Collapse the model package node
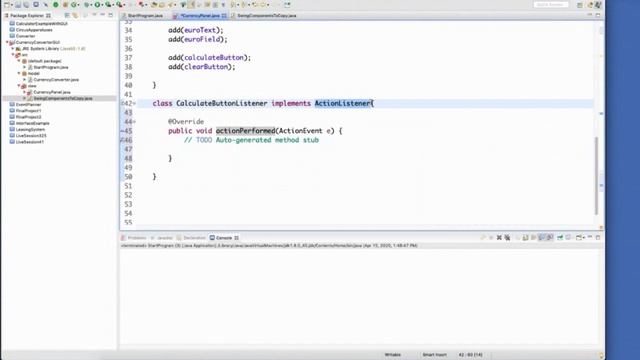This screenshot has width=640, height=360. pyautogui.click(x=19, y=73)
